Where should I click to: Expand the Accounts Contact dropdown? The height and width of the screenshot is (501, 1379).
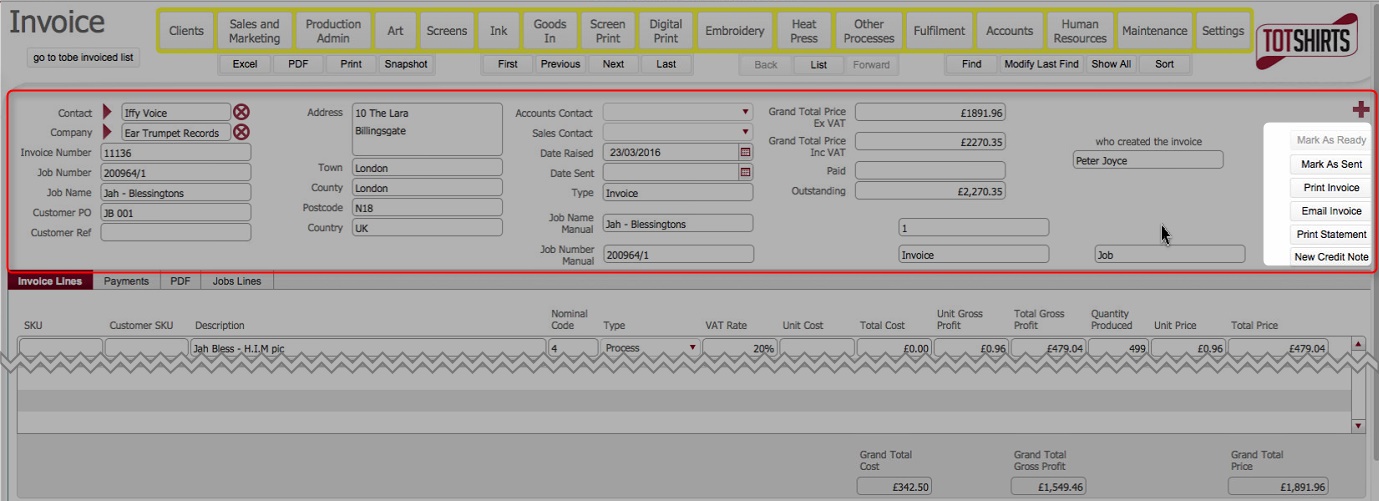(745, 113)
